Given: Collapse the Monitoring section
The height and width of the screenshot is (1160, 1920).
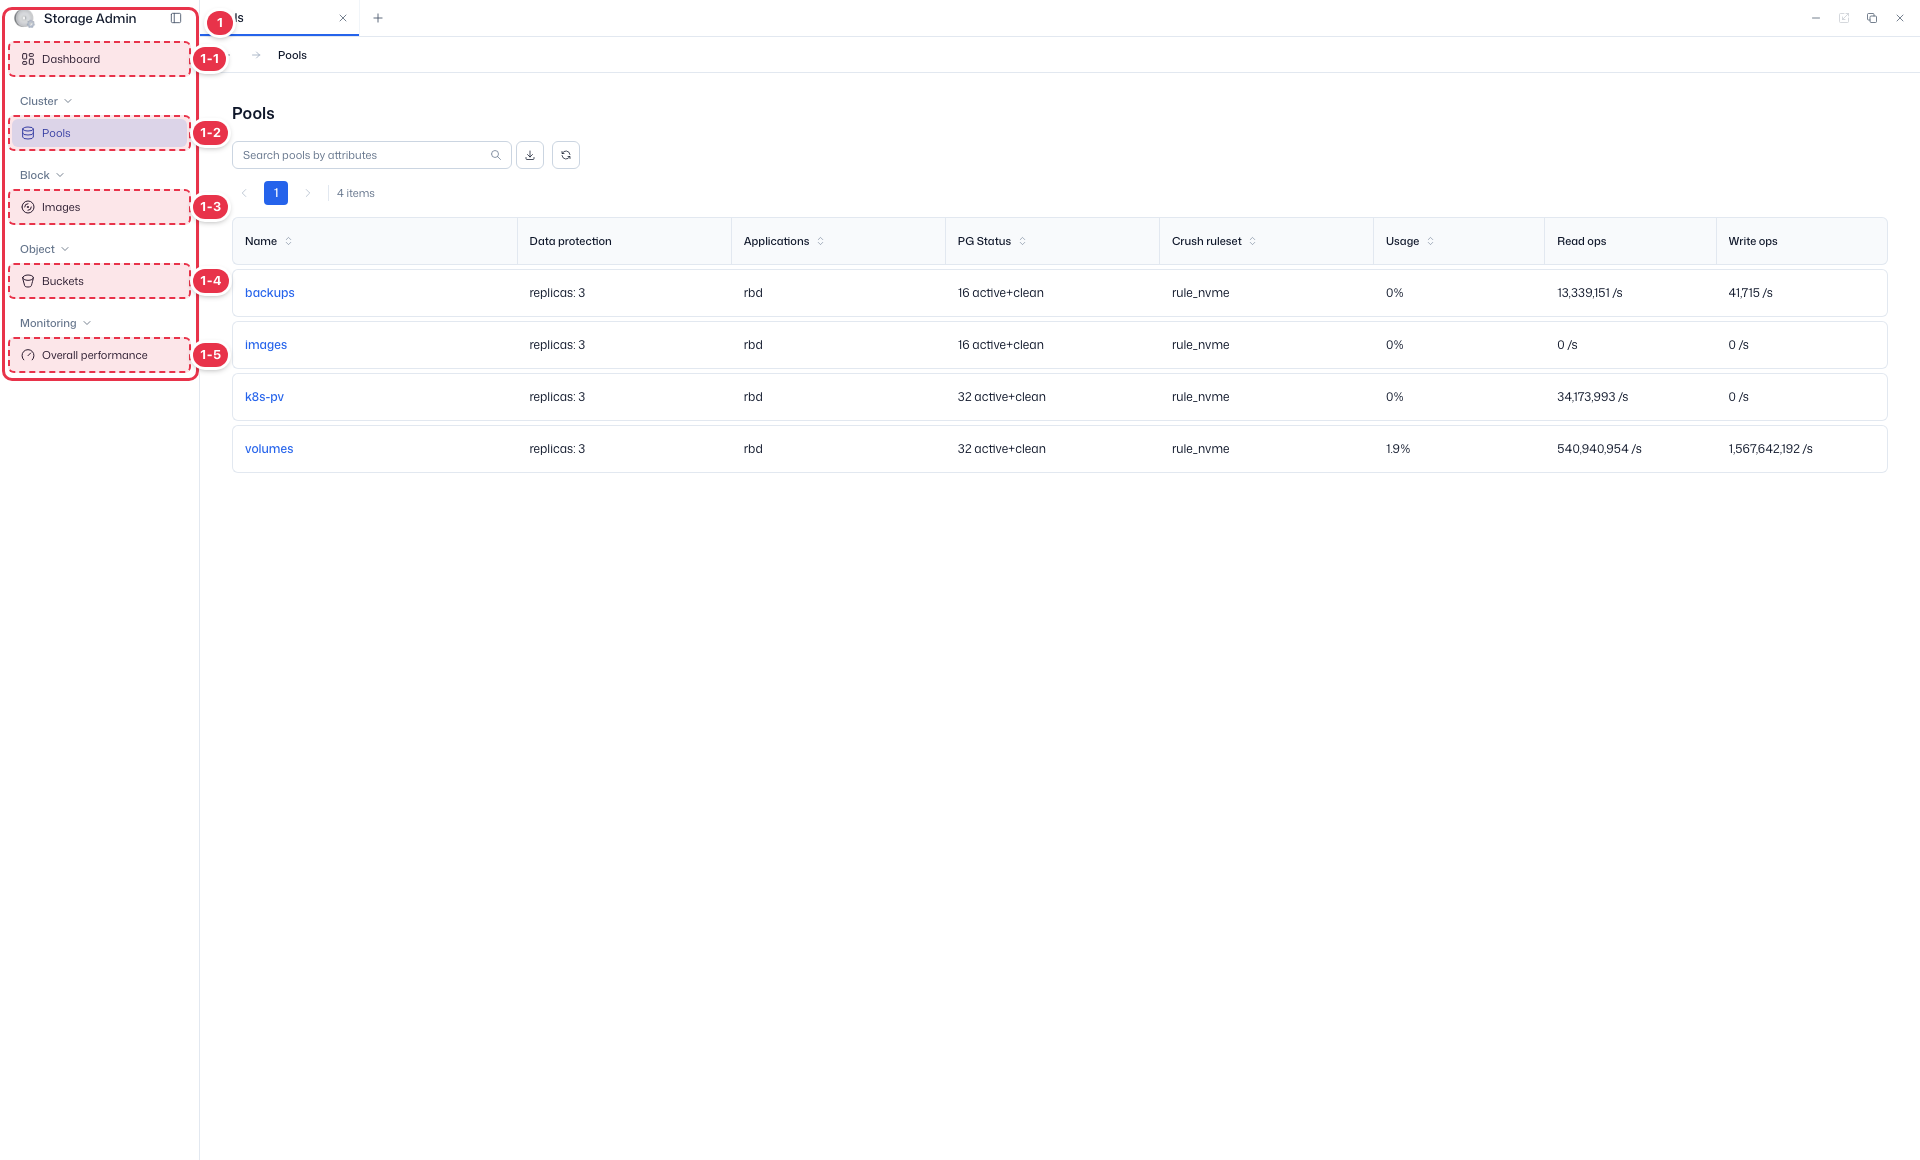Looking at the screenshot, I should click(56, 323).
